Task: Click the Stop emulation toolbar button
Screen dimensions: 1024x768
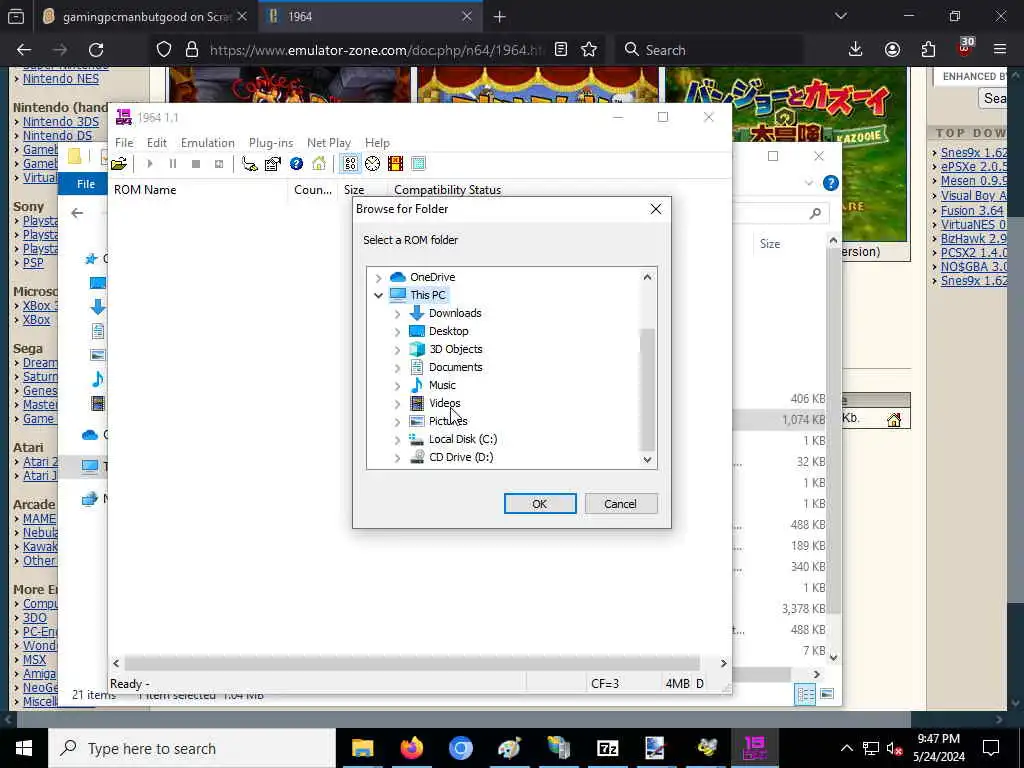Action: pyautogui.click(x=195, y=164)
